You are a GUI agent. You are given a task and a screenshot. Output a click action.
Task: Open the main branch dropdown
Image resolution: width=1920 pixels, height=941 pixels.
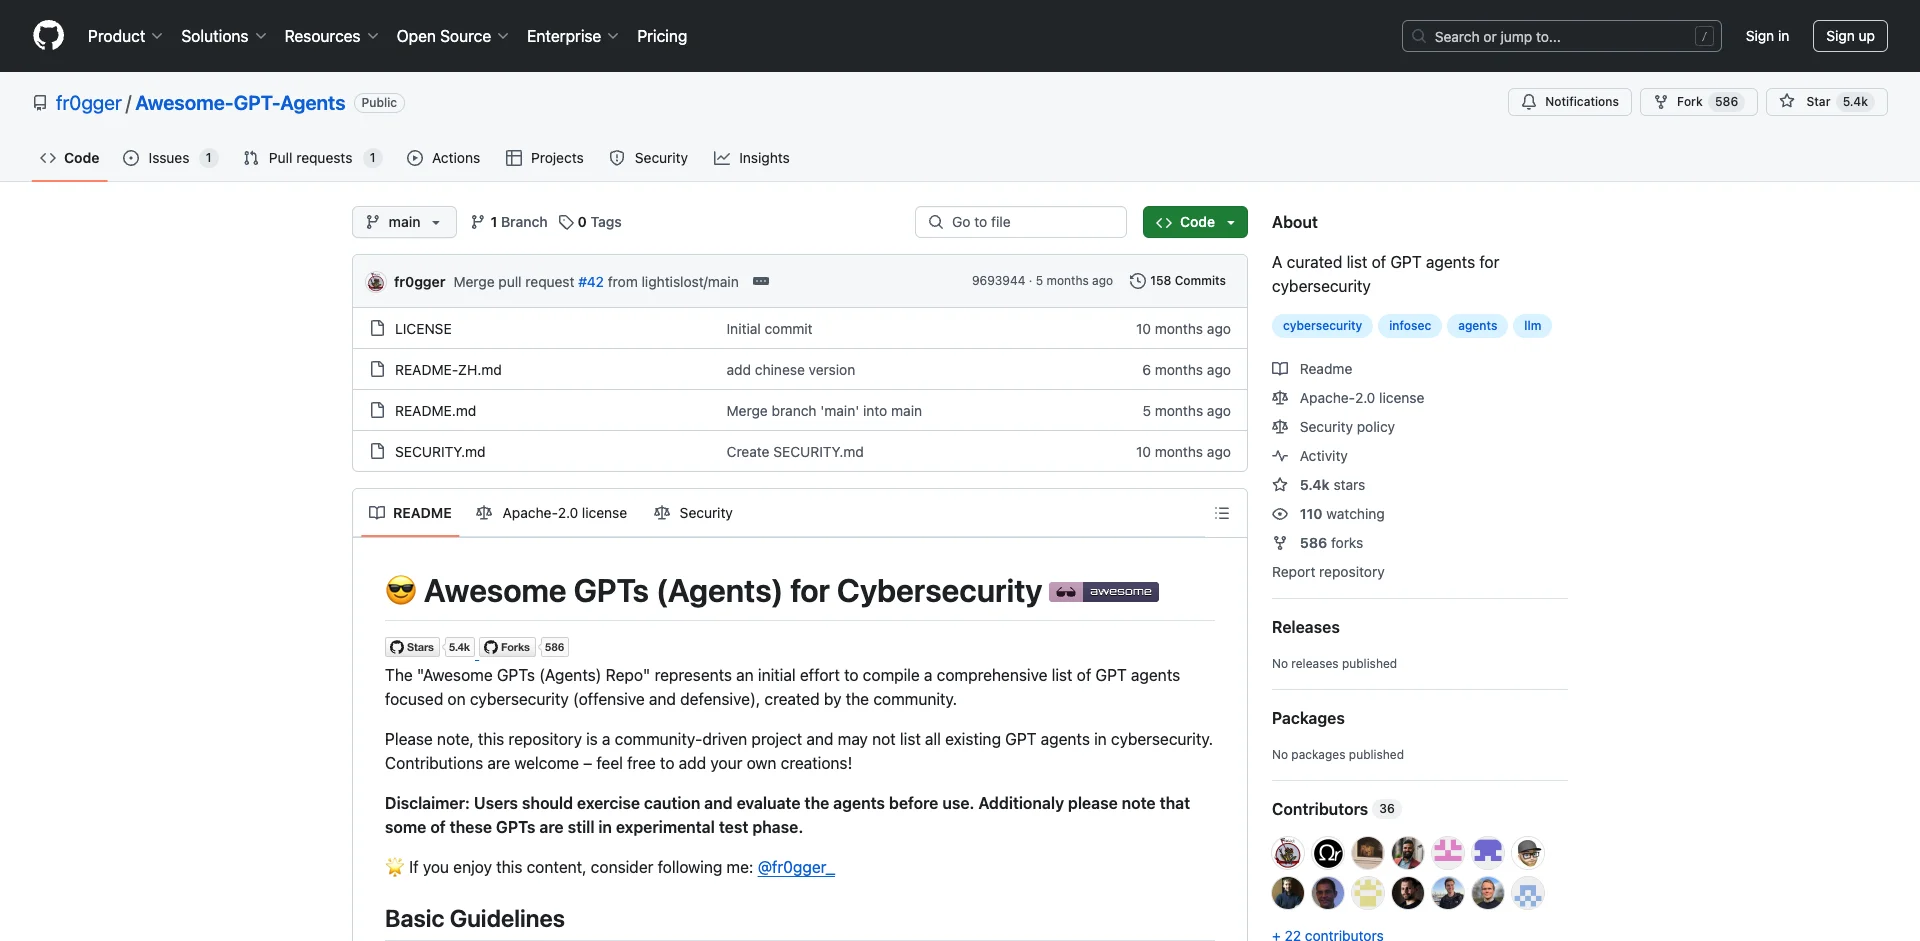coord(404,222)
